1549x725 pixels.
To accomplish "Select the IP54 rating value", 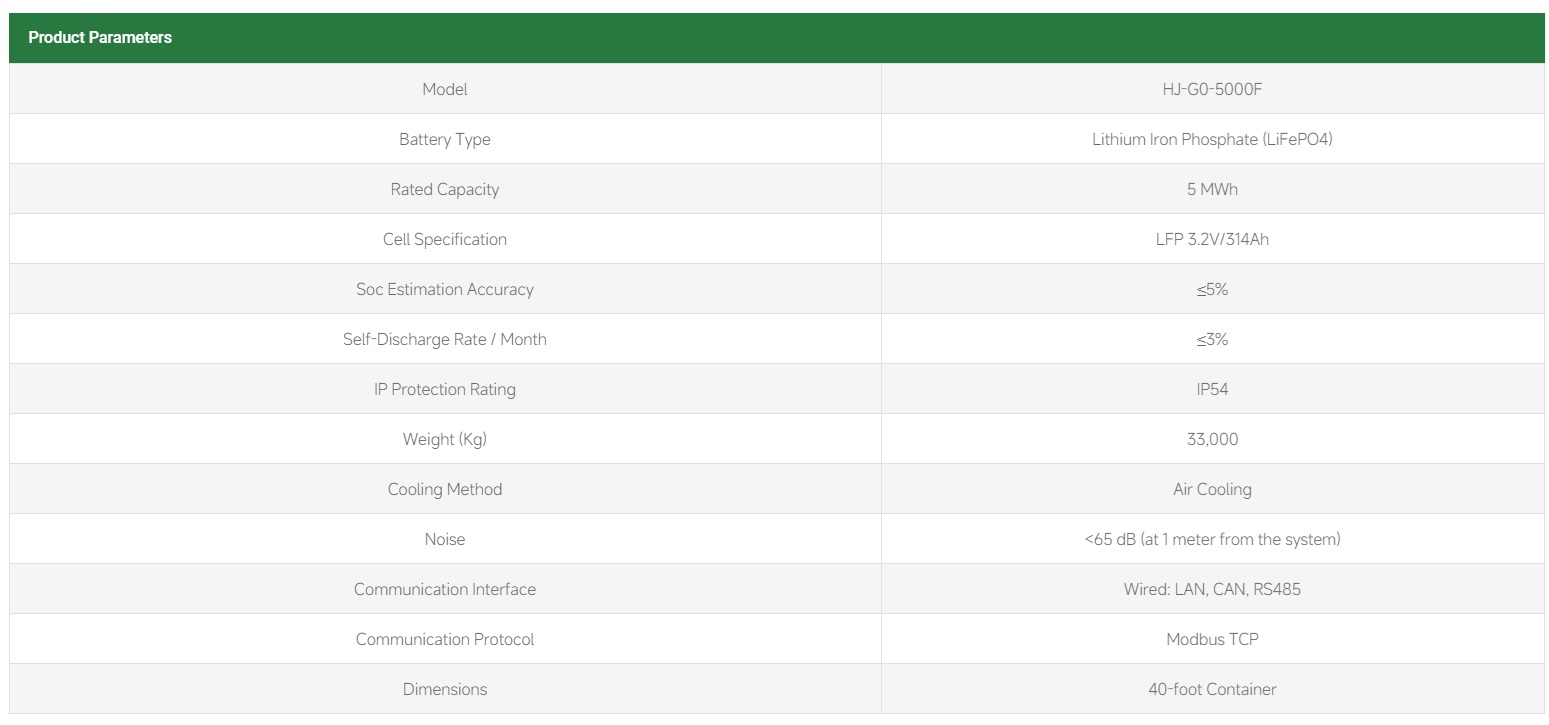I will click(1212, 389).
